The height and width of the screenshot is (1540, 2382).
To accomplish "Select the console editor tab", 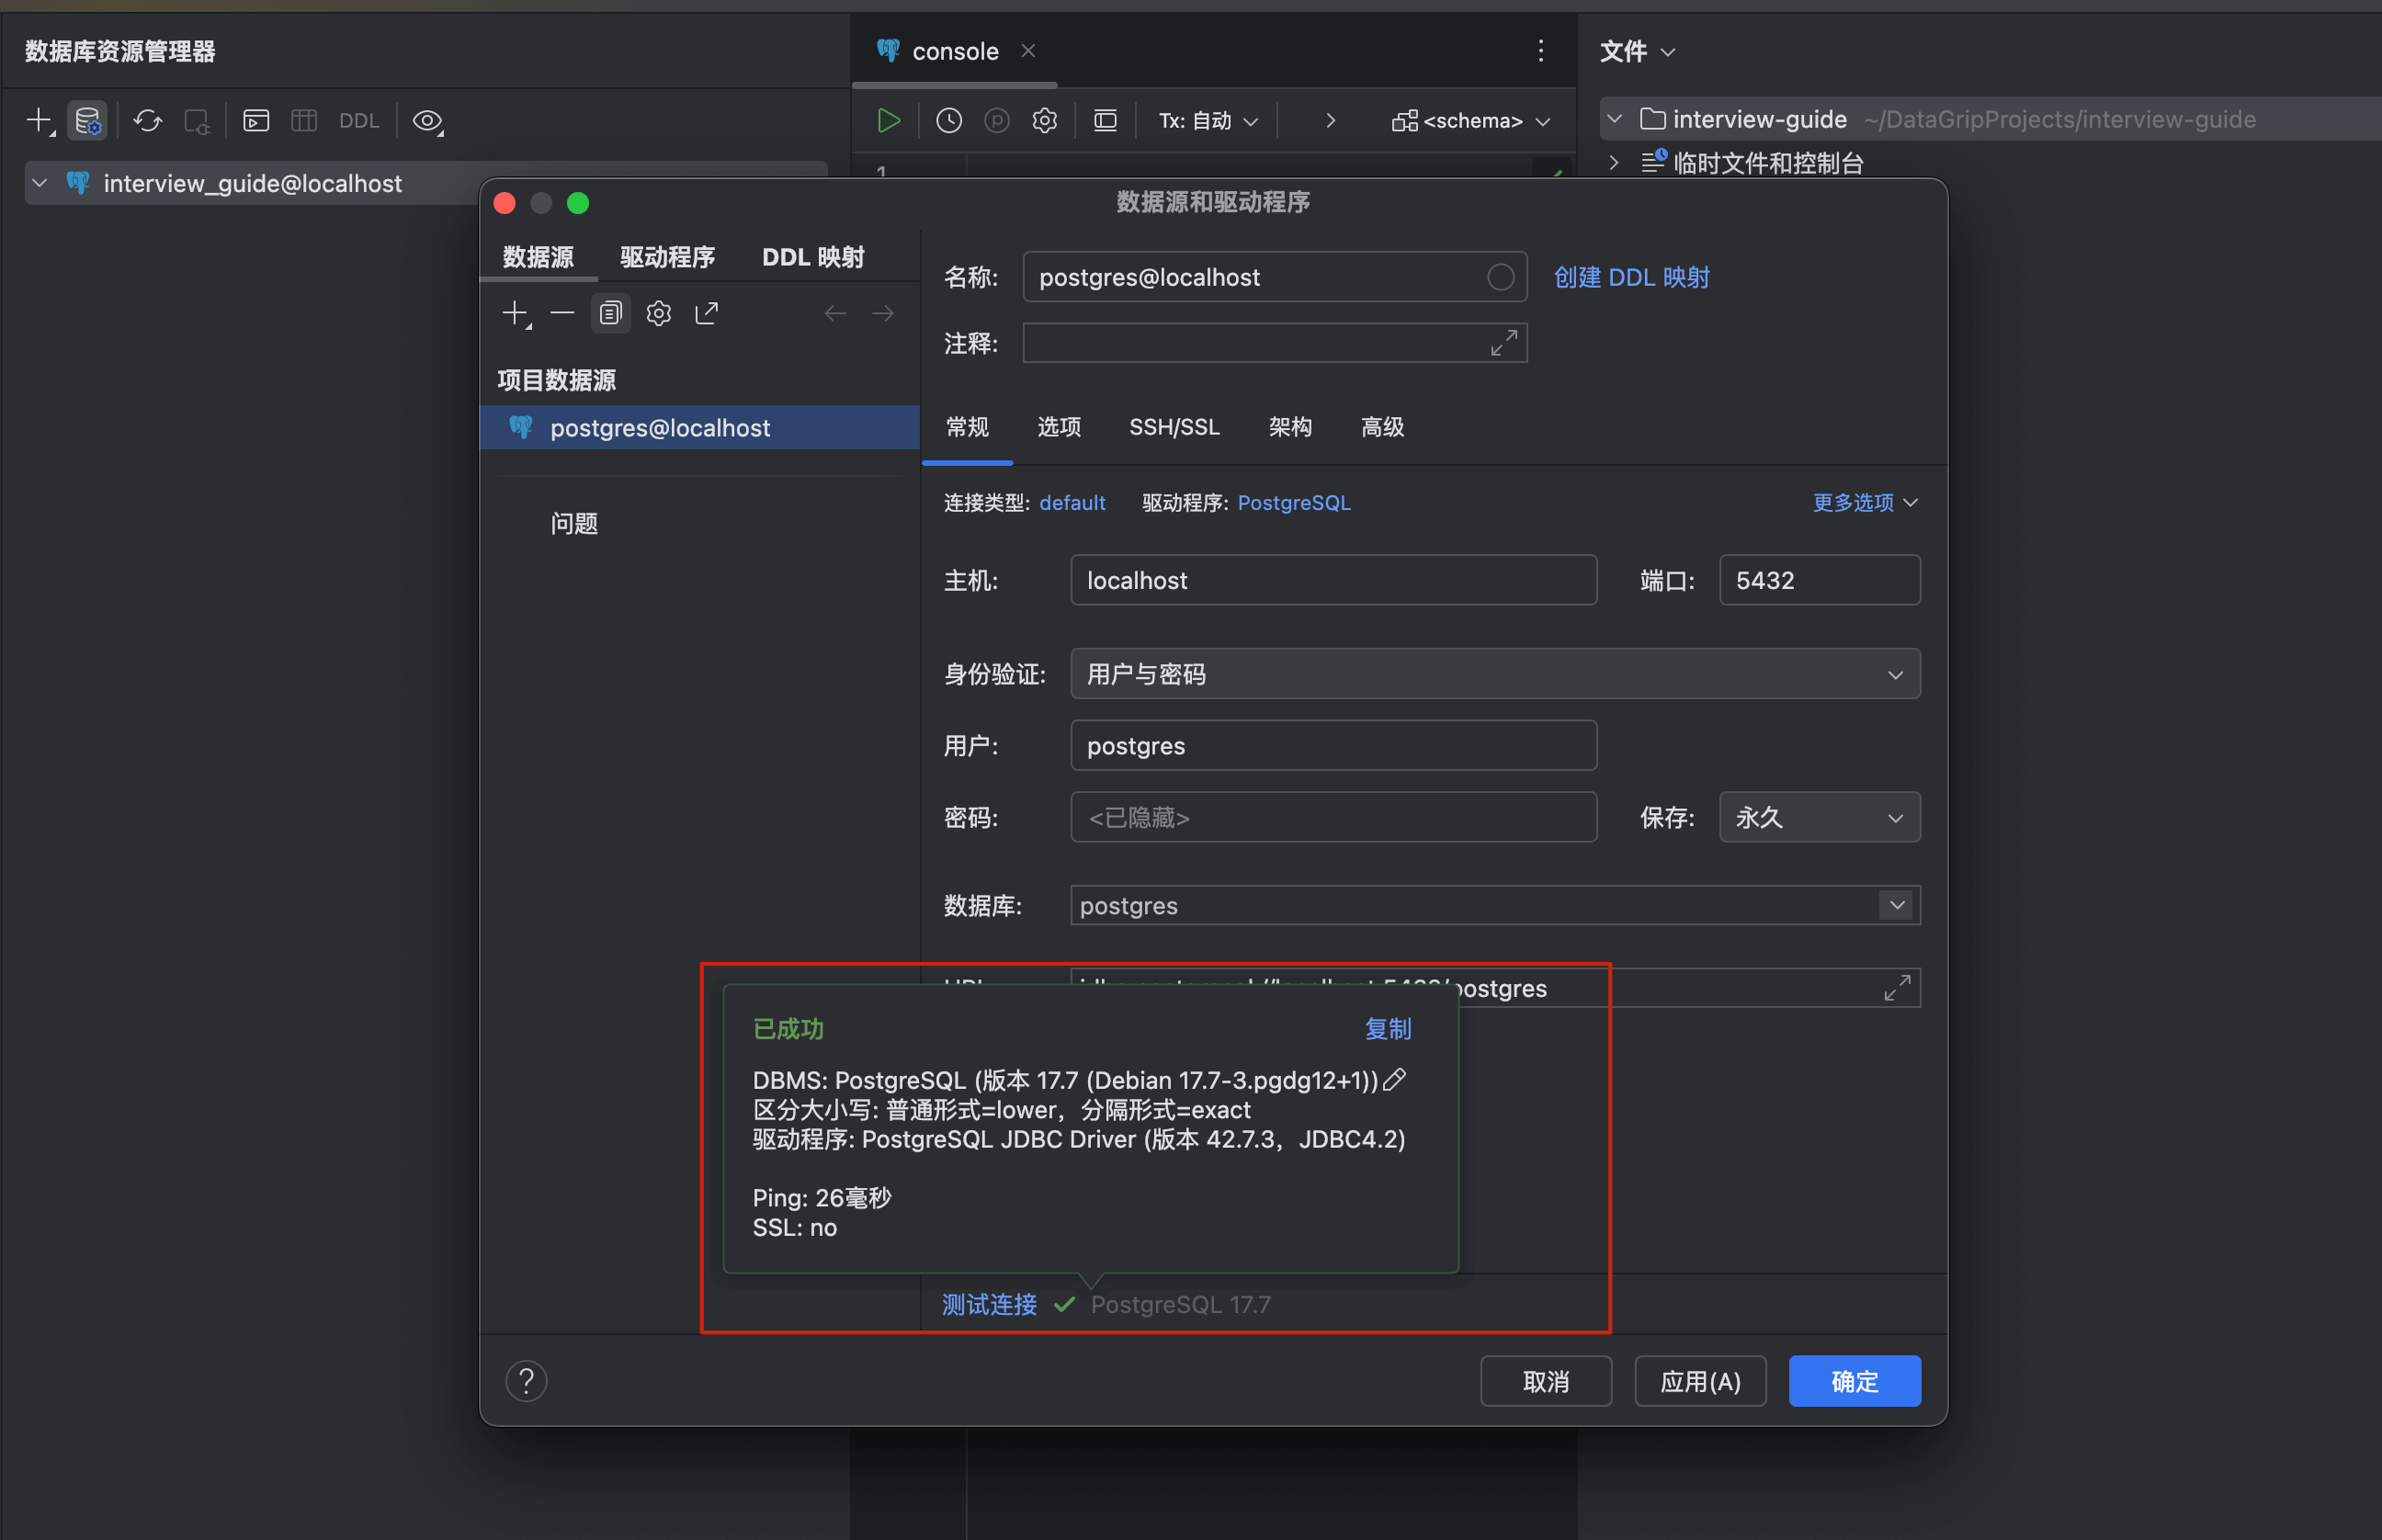I will 955,51.
